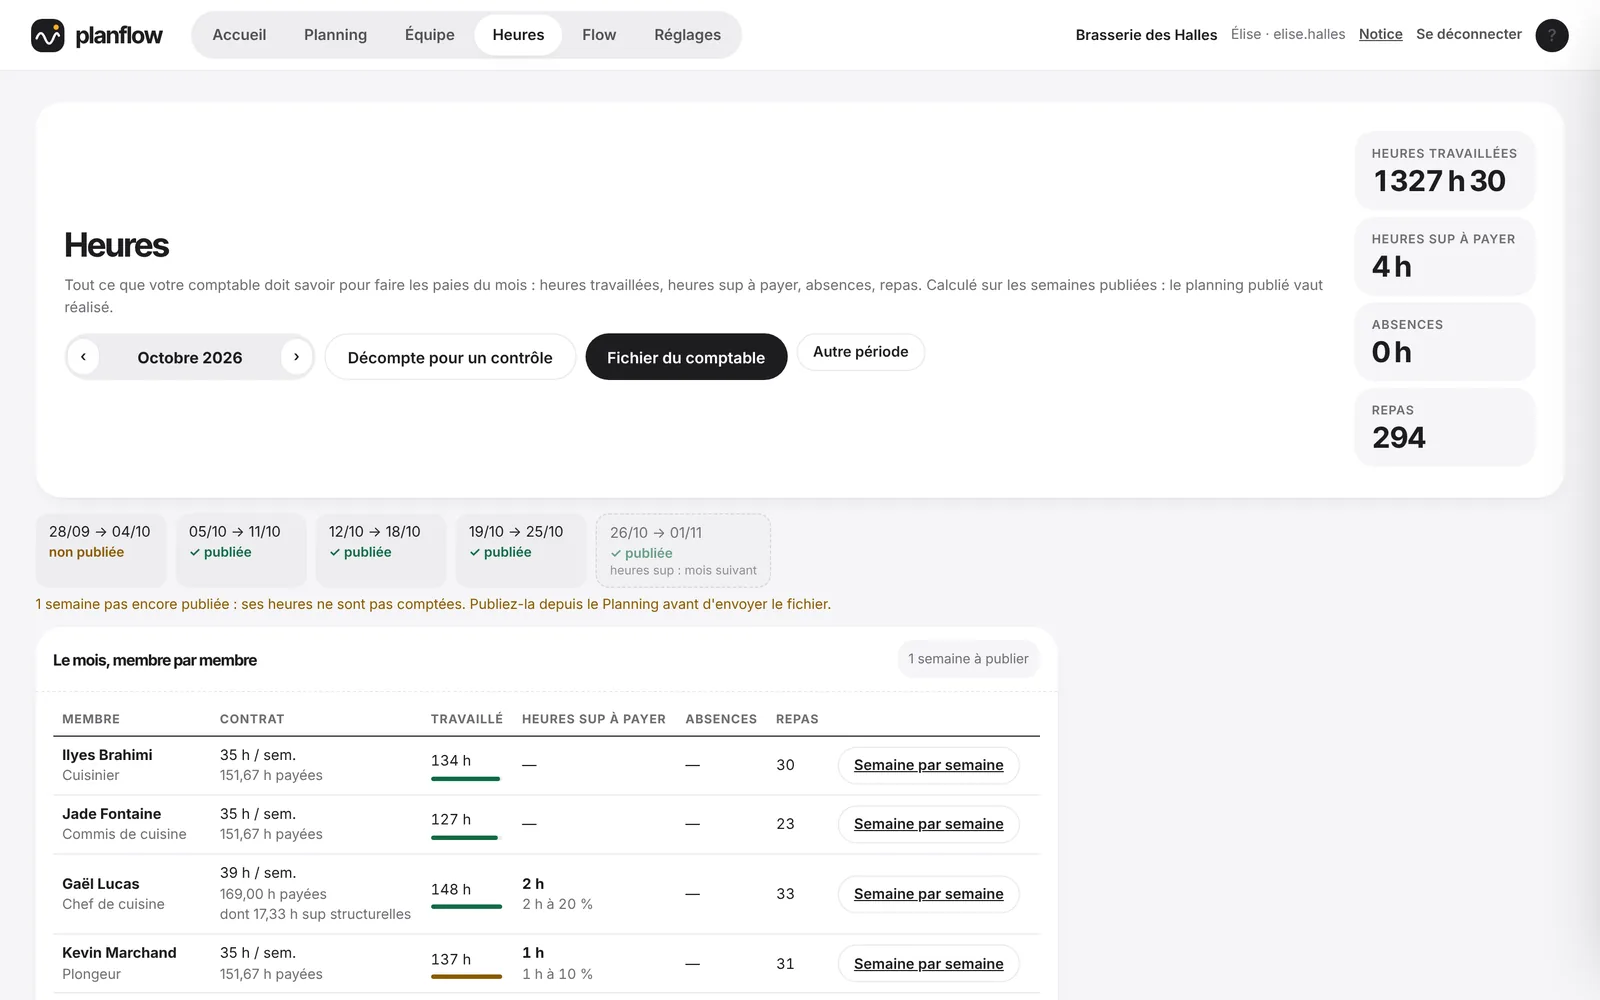
Task: Open Semaine par semaine for Jade Fontaine
Action: (x=928, y=824)
